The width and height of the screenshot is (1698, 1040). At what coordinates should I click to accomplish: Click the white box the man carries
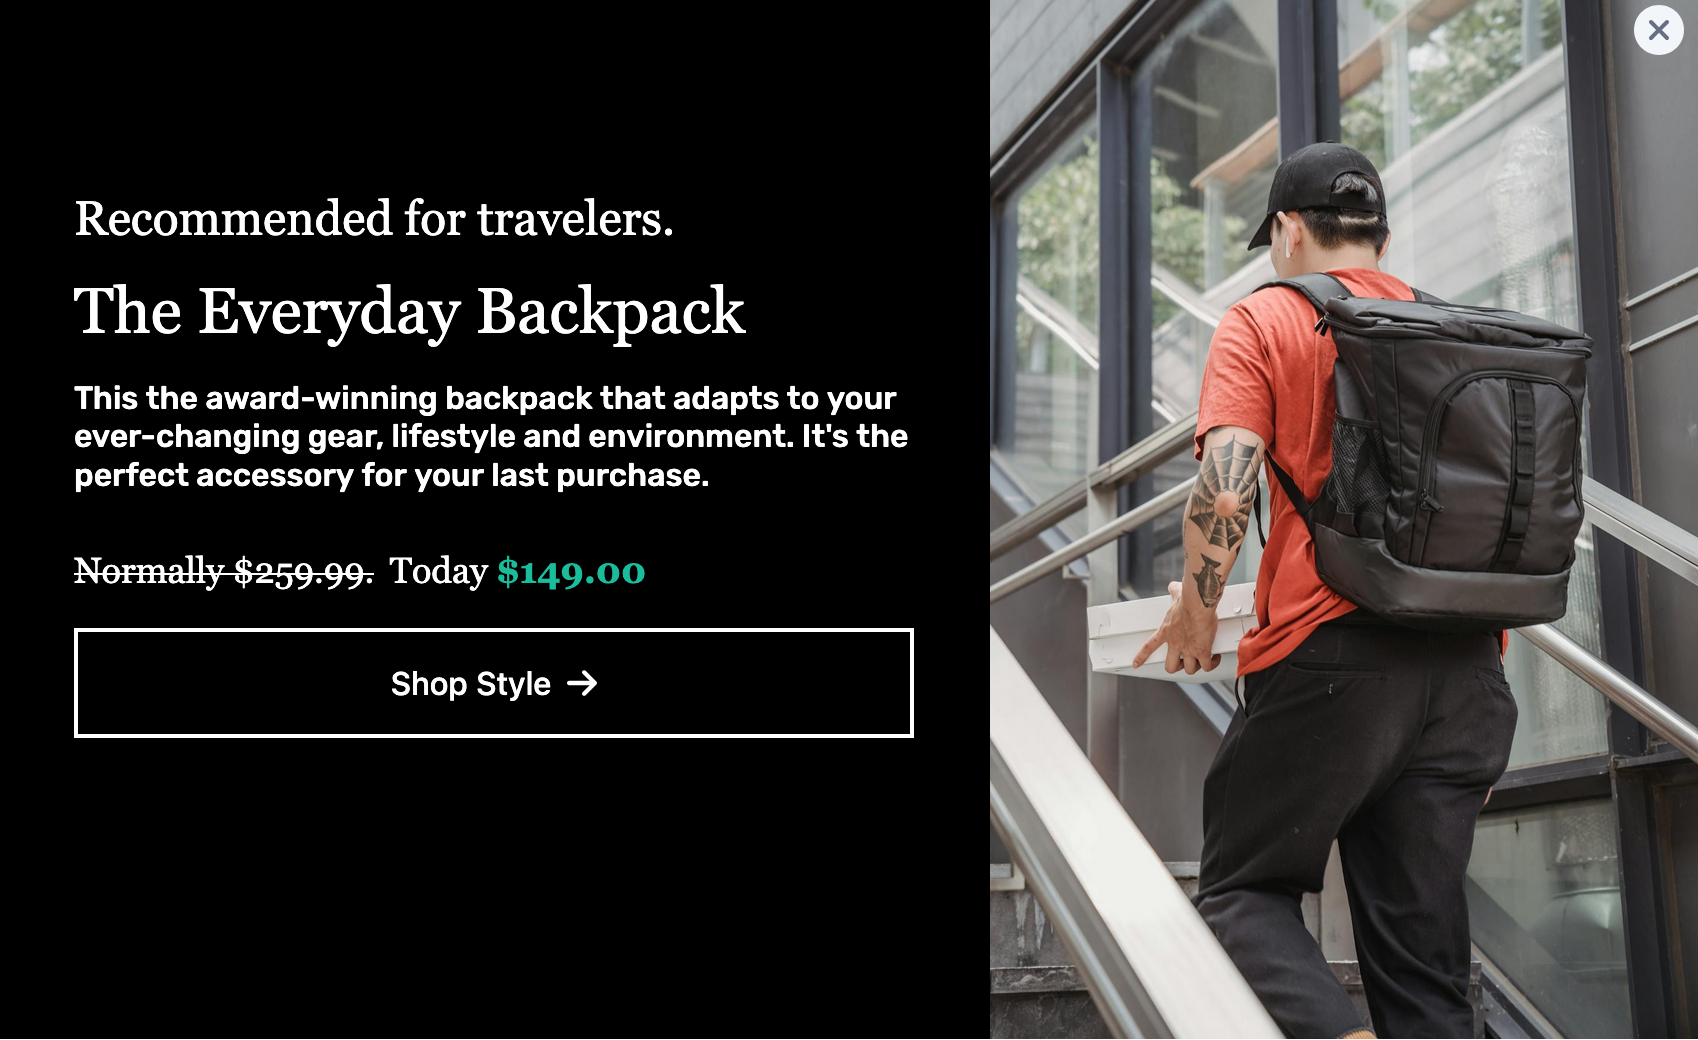click(x=1170, y=630)
